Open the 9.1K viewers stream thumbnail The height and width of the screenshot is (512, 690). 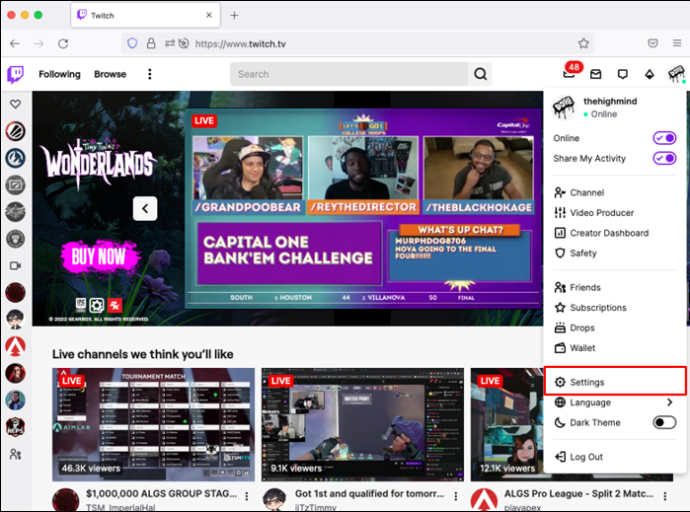pyautogui.click(x=363, y=424)
